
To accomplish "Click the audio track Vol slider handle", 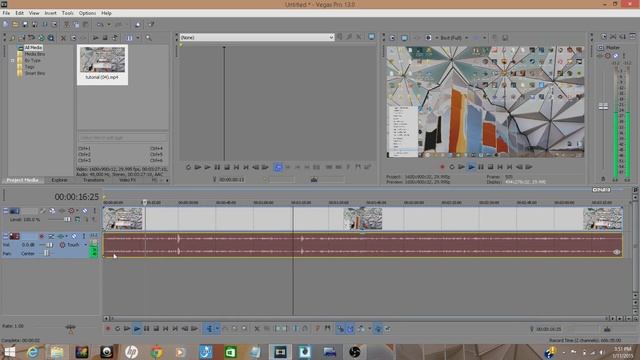I will 50,245.
